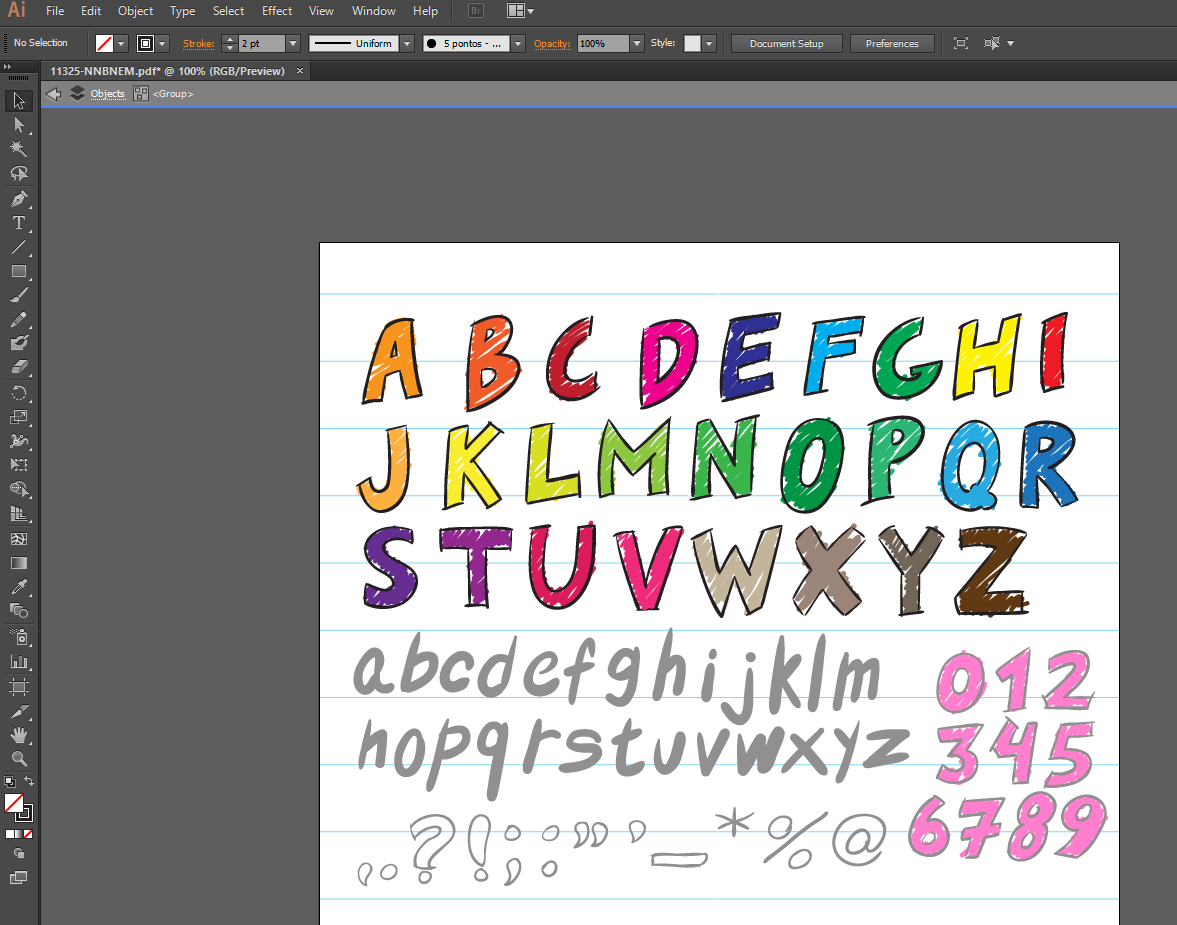Select the Pen tool

click(x=18, y=198)
